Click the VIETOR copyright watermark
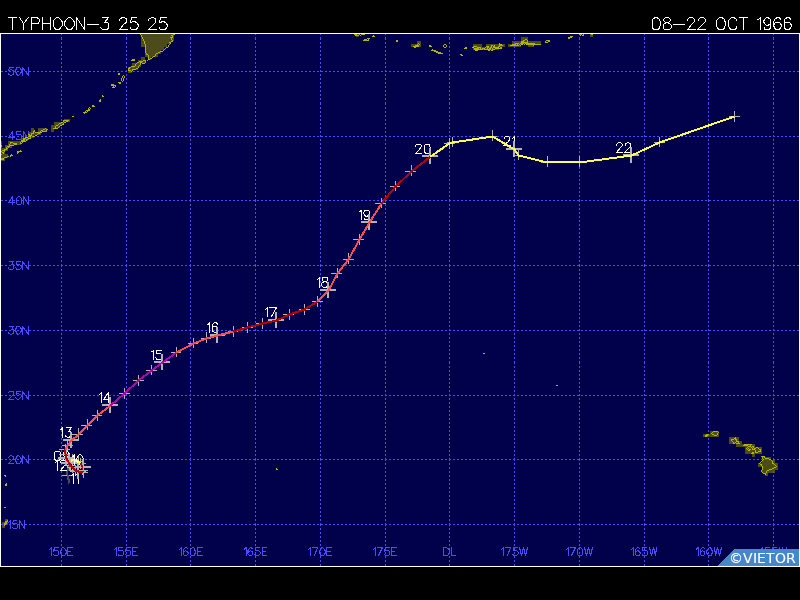800x600 pixels. pyautogui.click(x=763, y=558)
